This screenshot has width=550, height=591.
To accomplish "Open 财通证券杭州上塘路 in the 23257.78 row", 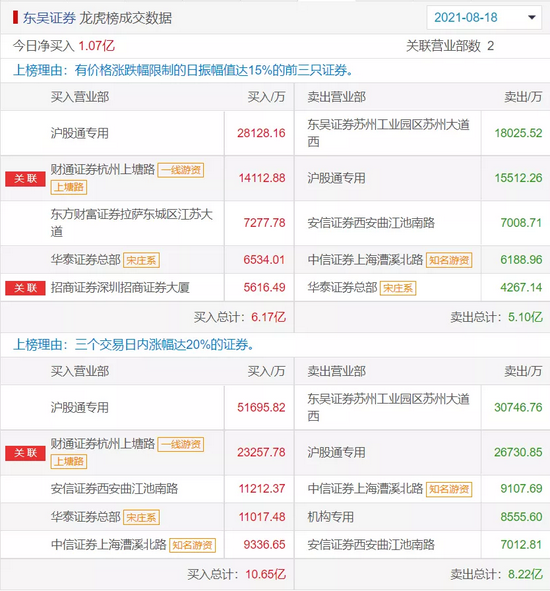I will point(103,444).
